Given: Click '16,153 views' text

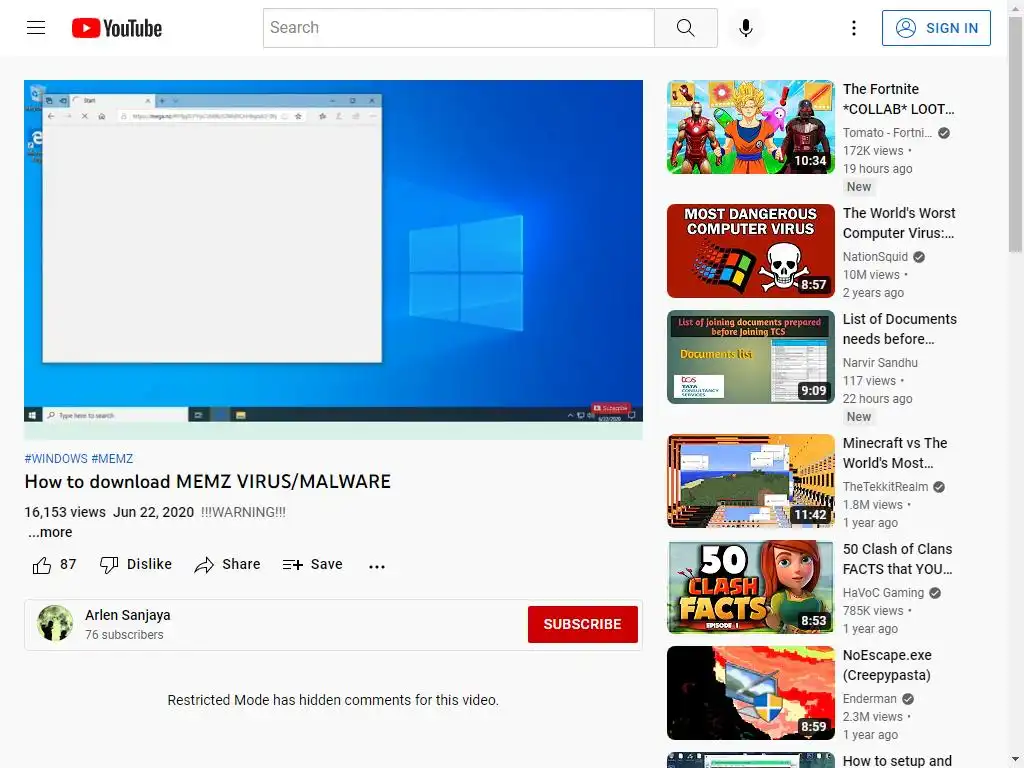Looking at the screenshot, I should [x=65, y=512].
